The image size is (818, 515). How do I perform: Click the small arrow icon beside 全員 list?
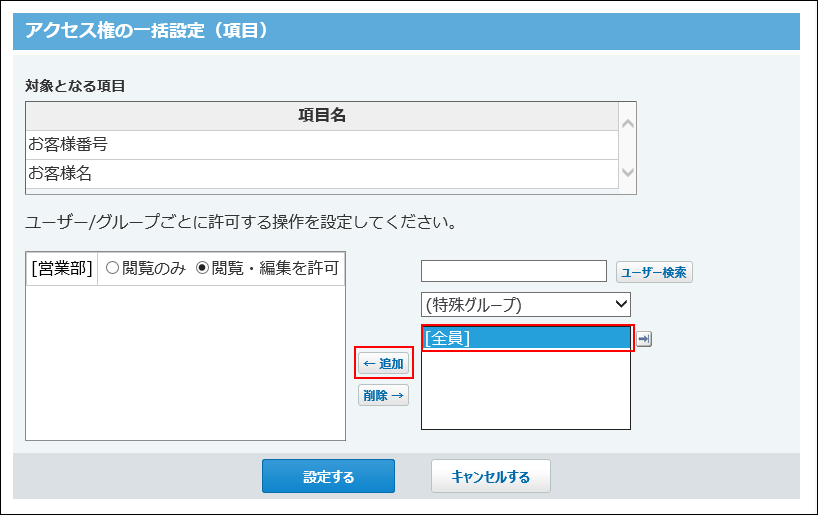click(644, 339)
